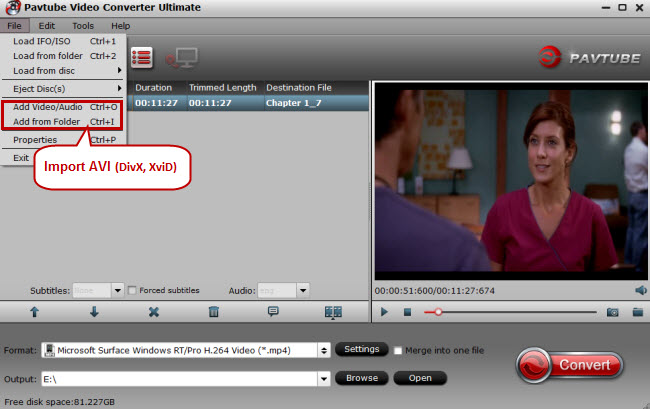Play the preview video
650x409 pixels.
pyautogui.click(x=384, y=312)
